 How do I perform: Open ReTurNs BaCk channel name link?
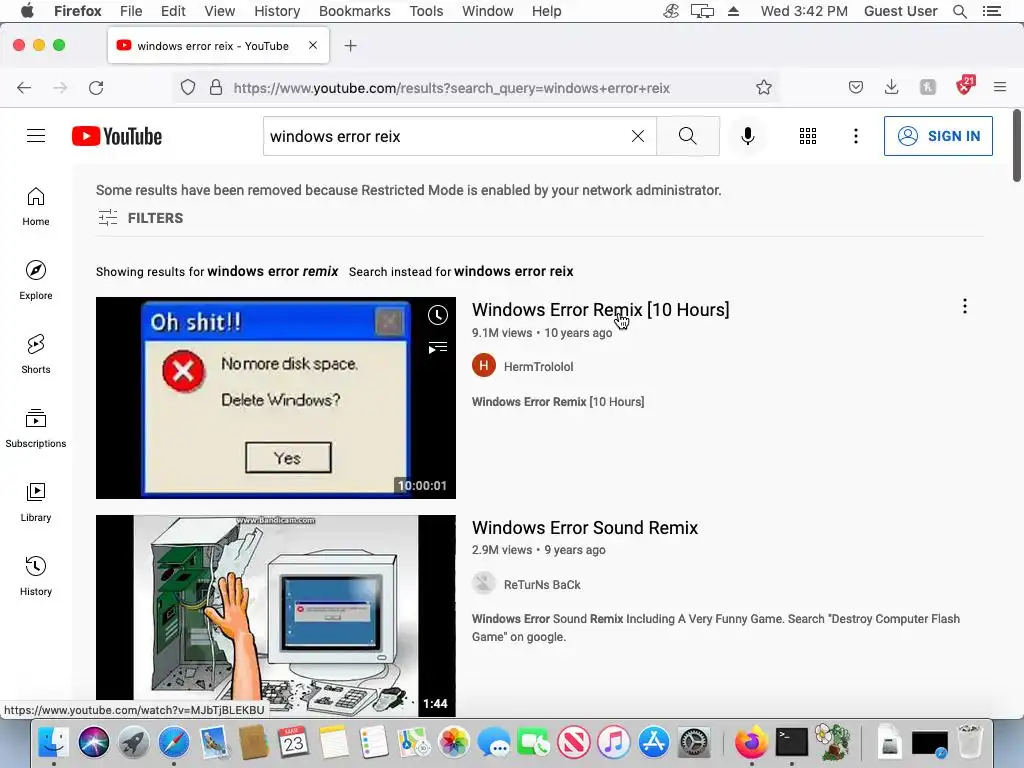click(541, 584)
